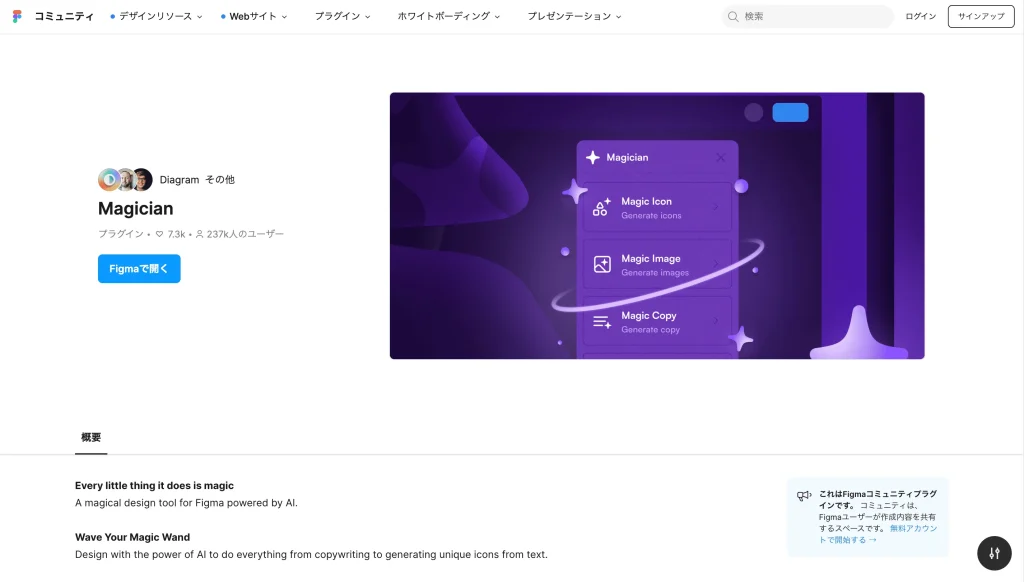The height and width of the screenshot is (582, 1024).
Task: Select the 概要 tab
Action: pyautogui.click(x=91, y=438)
